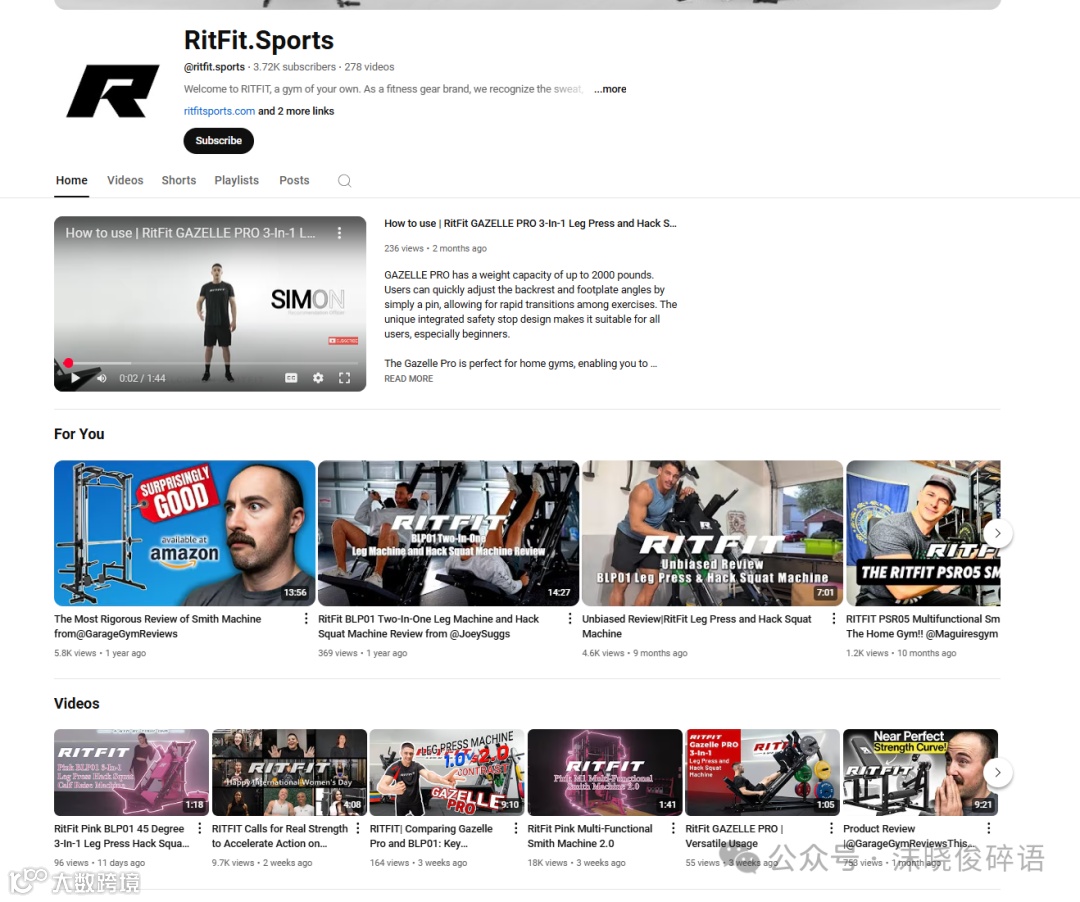Open options for Unbiased Review video

833,619
